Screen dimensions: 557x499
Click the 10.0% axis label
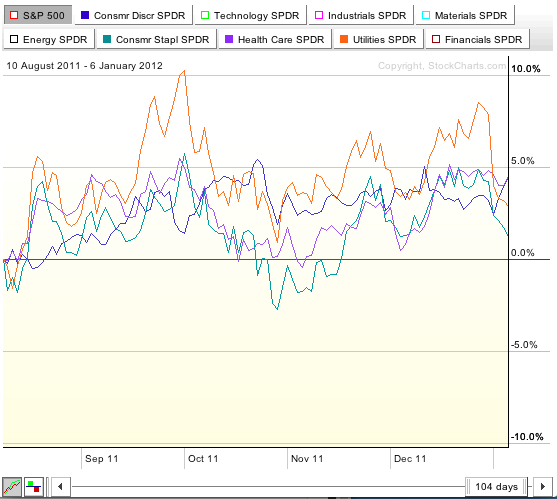[x=526, y=69]
